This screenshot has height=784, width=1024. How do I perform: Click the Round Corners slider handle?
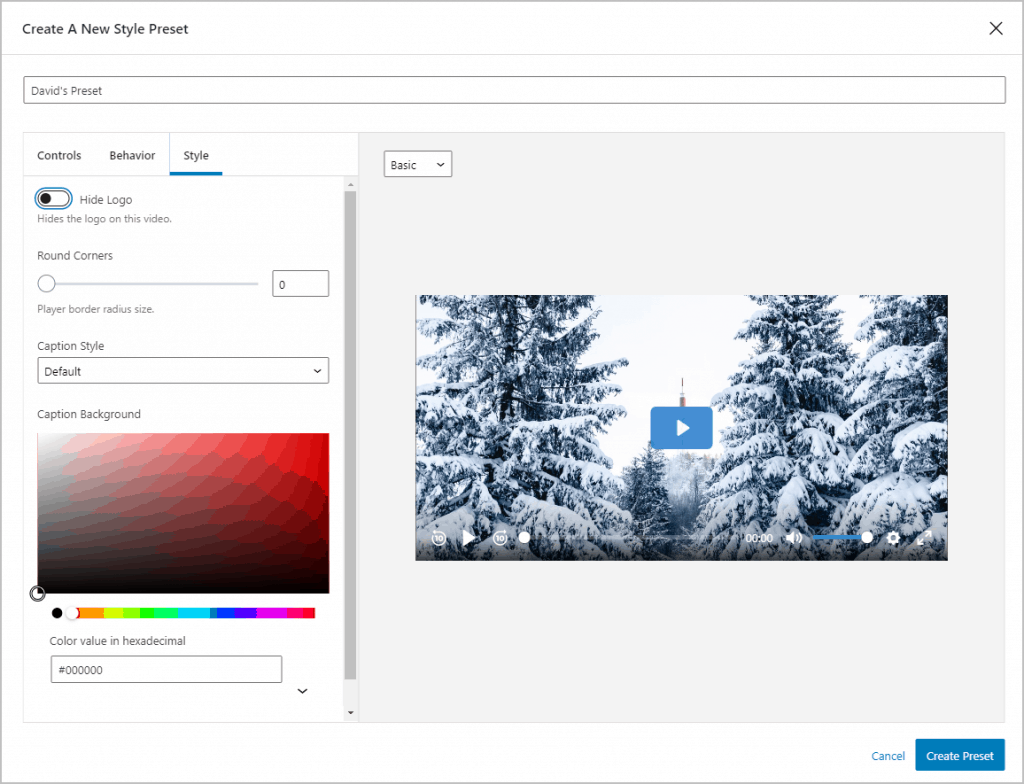click(46, 284)
